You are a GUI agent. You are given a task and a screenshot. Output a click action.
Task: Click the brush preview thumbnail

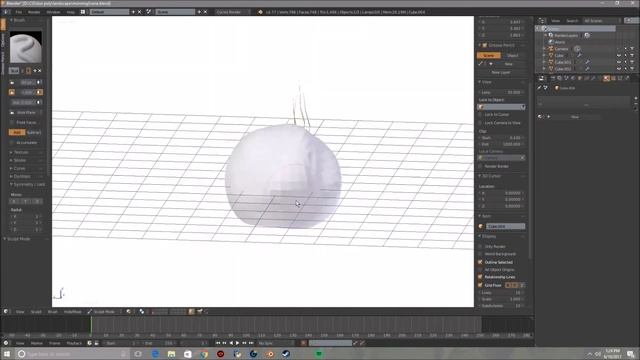coord(26,47)
